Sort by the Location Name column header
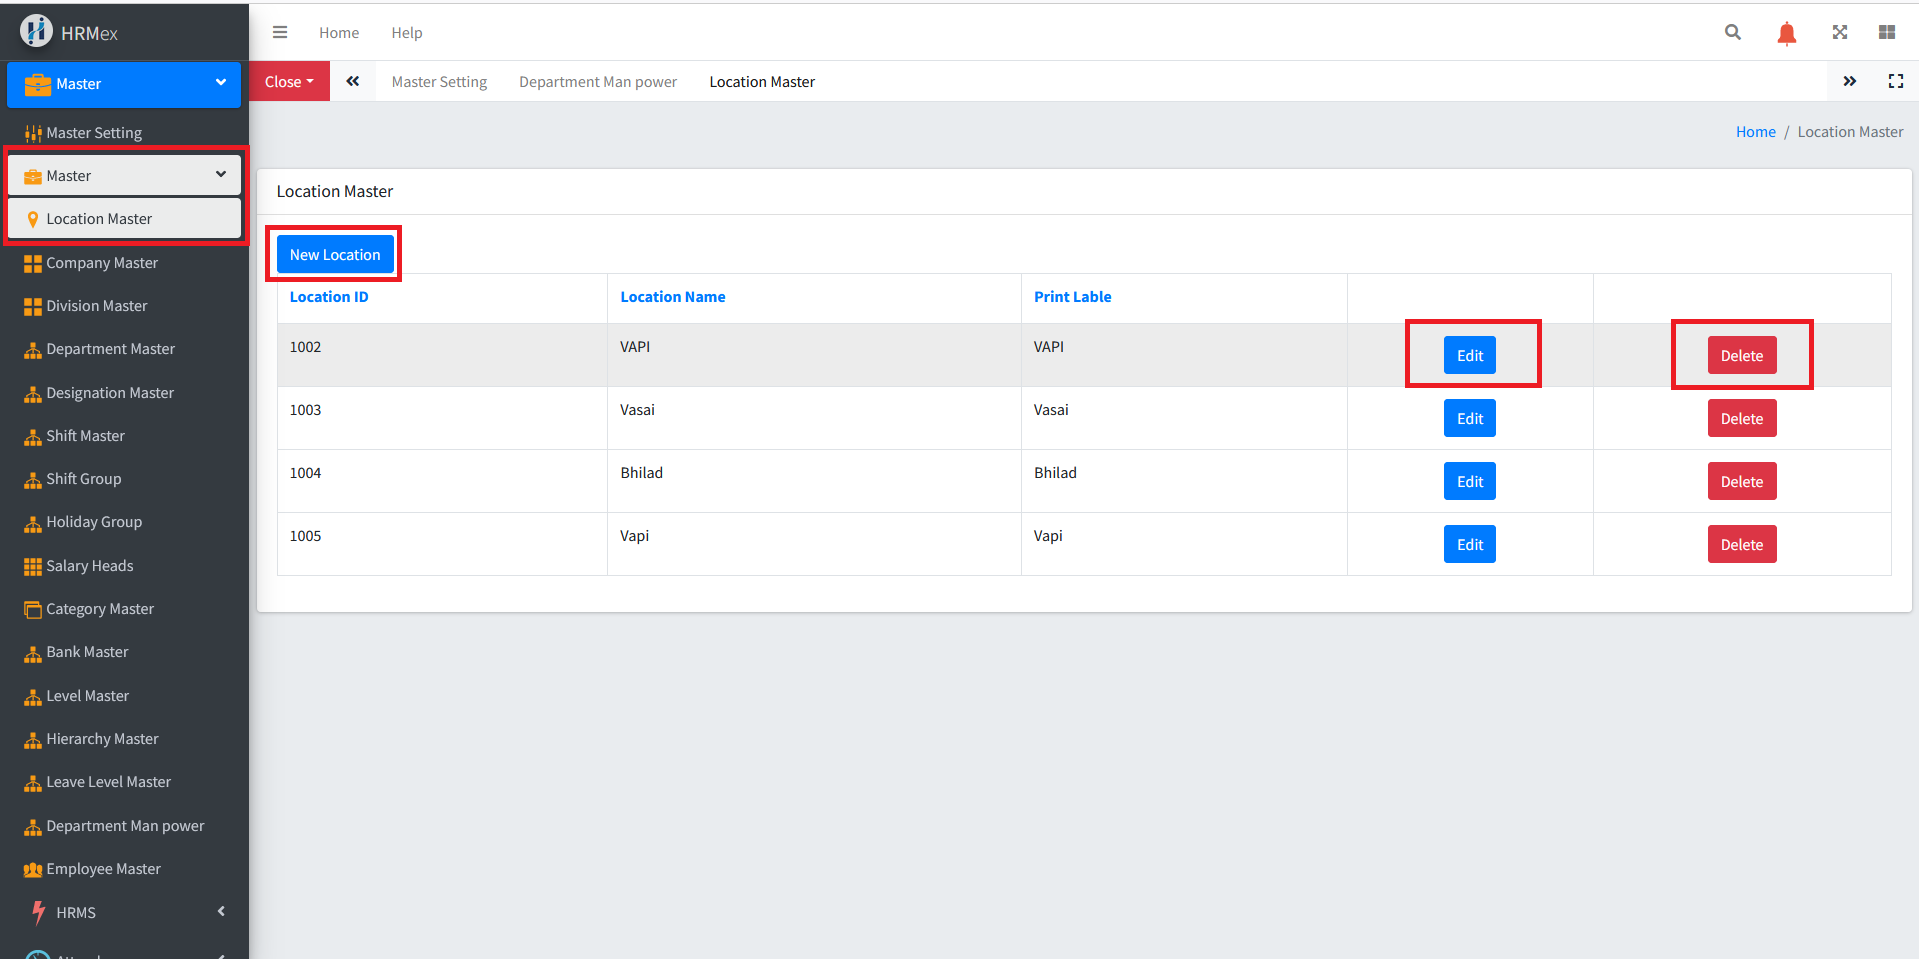The height and width of the screenshot is (959, 1921). tap(672, 297)
